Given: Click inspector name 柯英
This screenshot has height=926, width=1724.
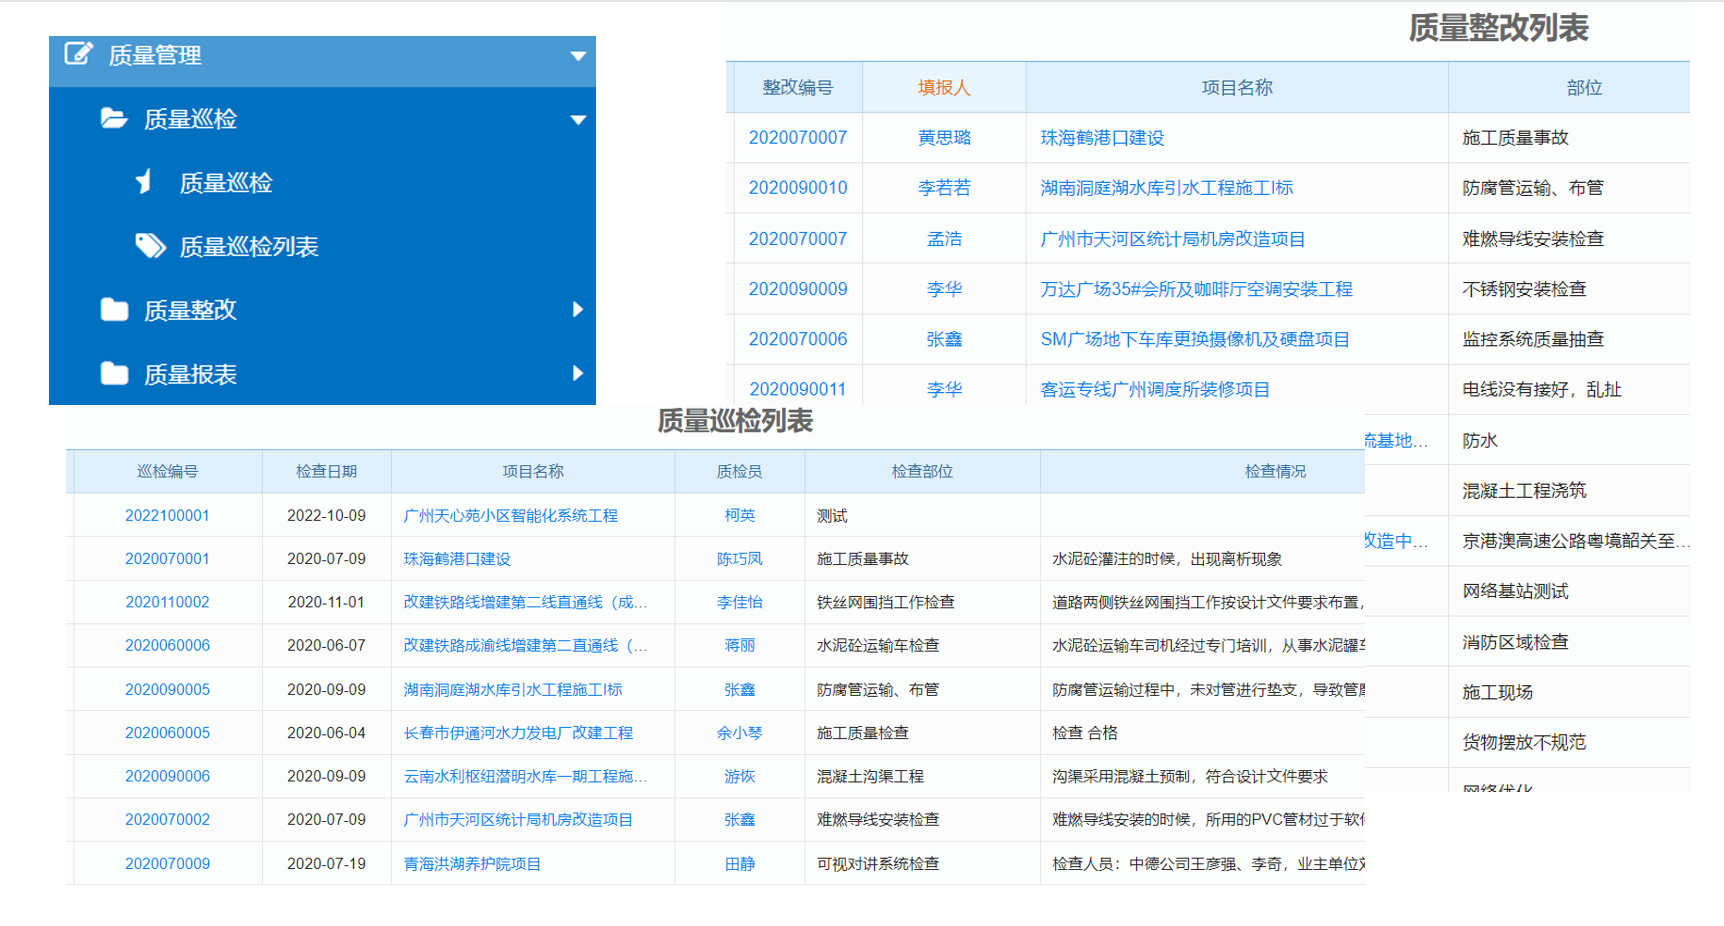Looking at the screenshot, I should tap(739, 516).
